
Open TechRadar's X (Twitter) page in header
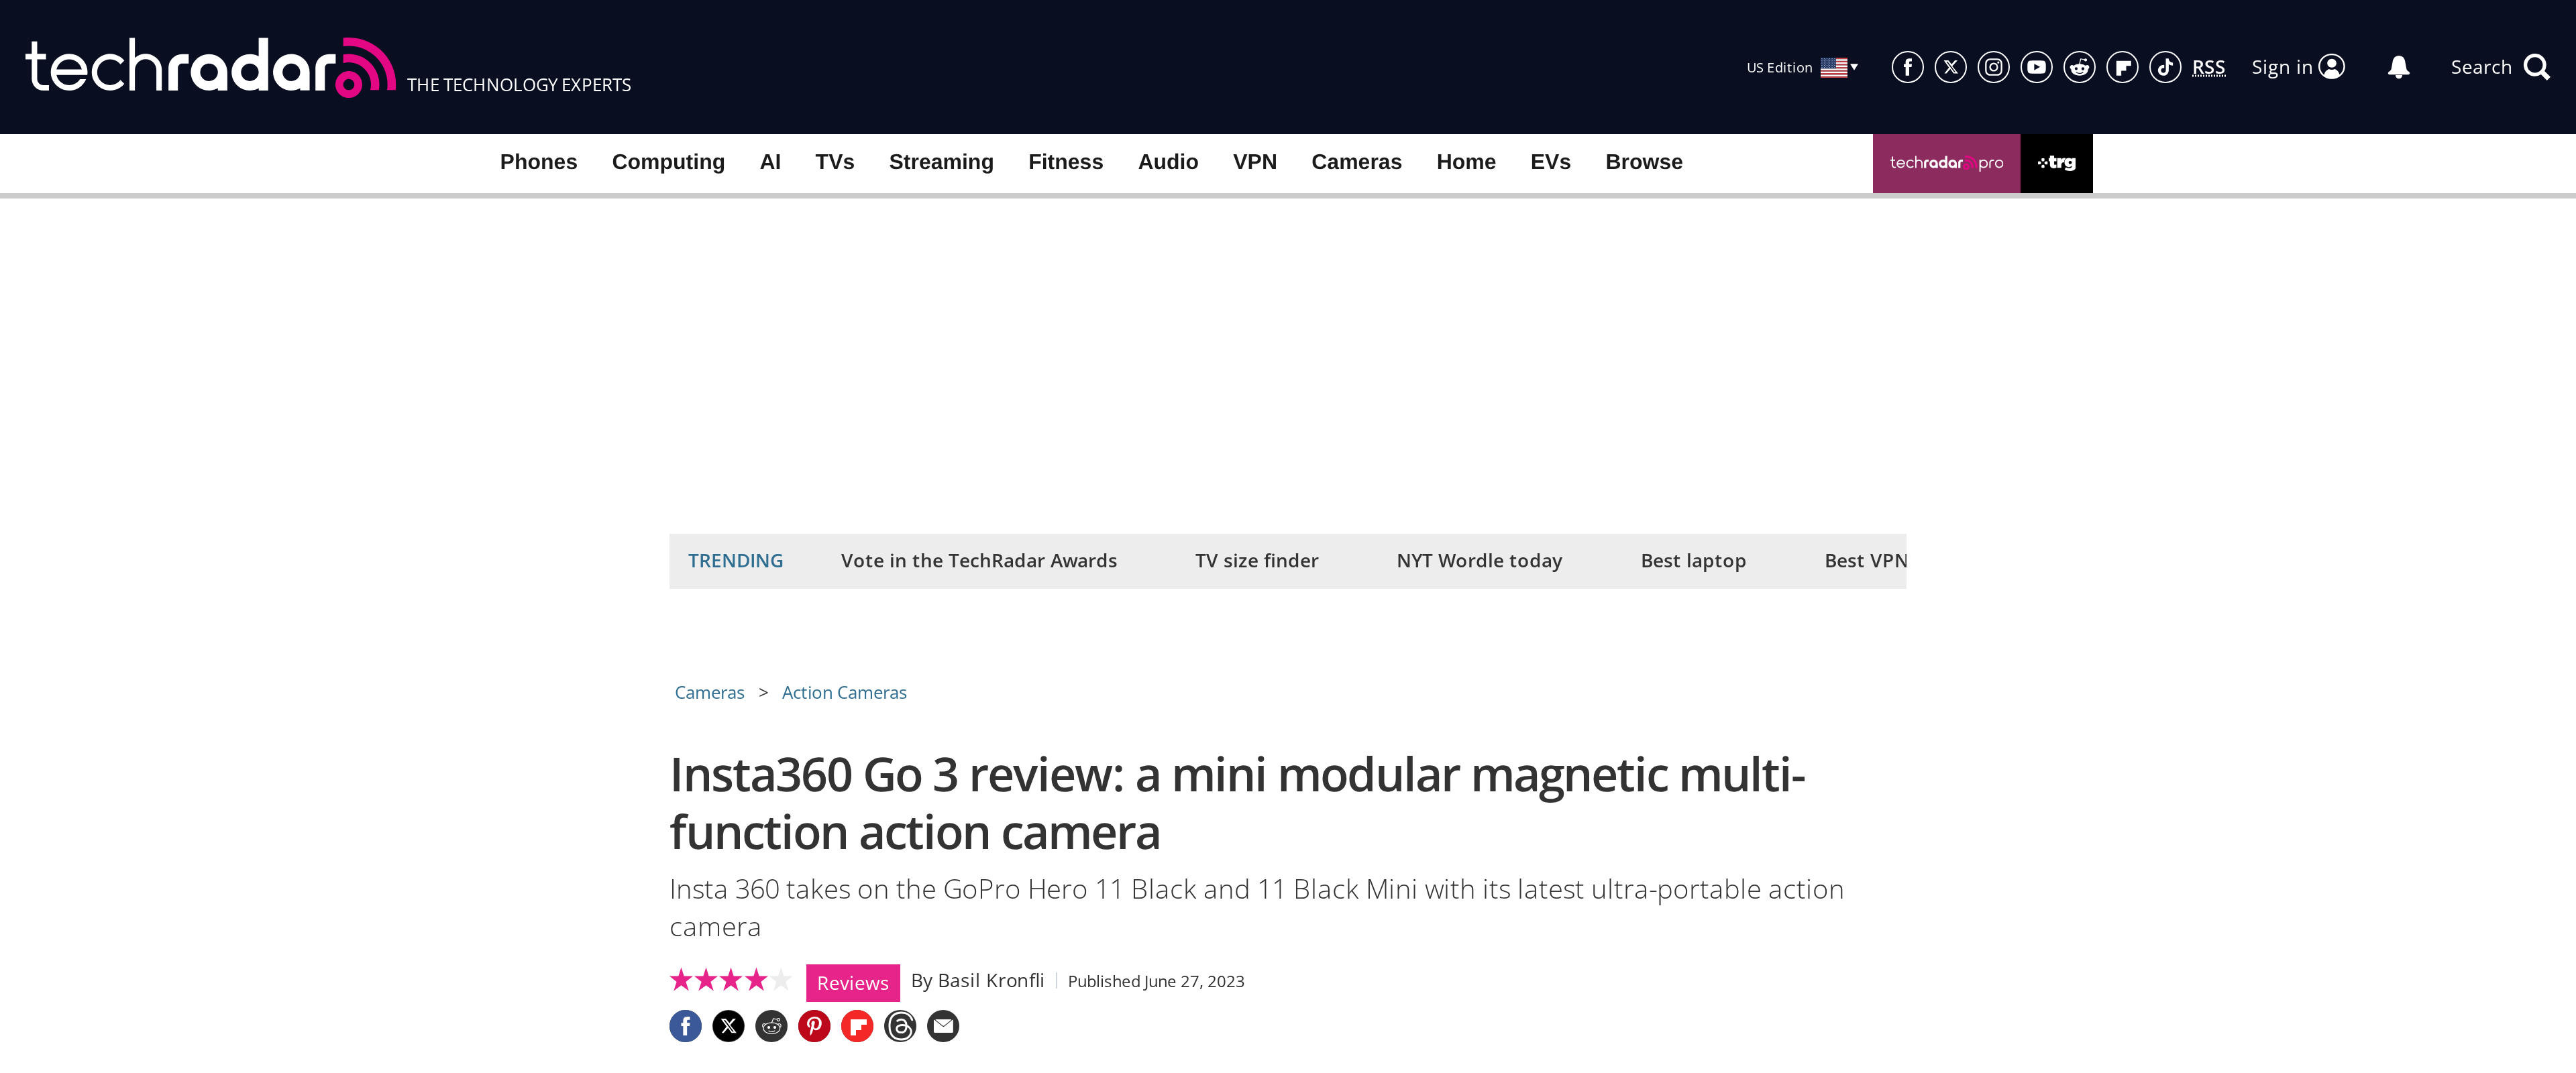tap(1950, 67)
